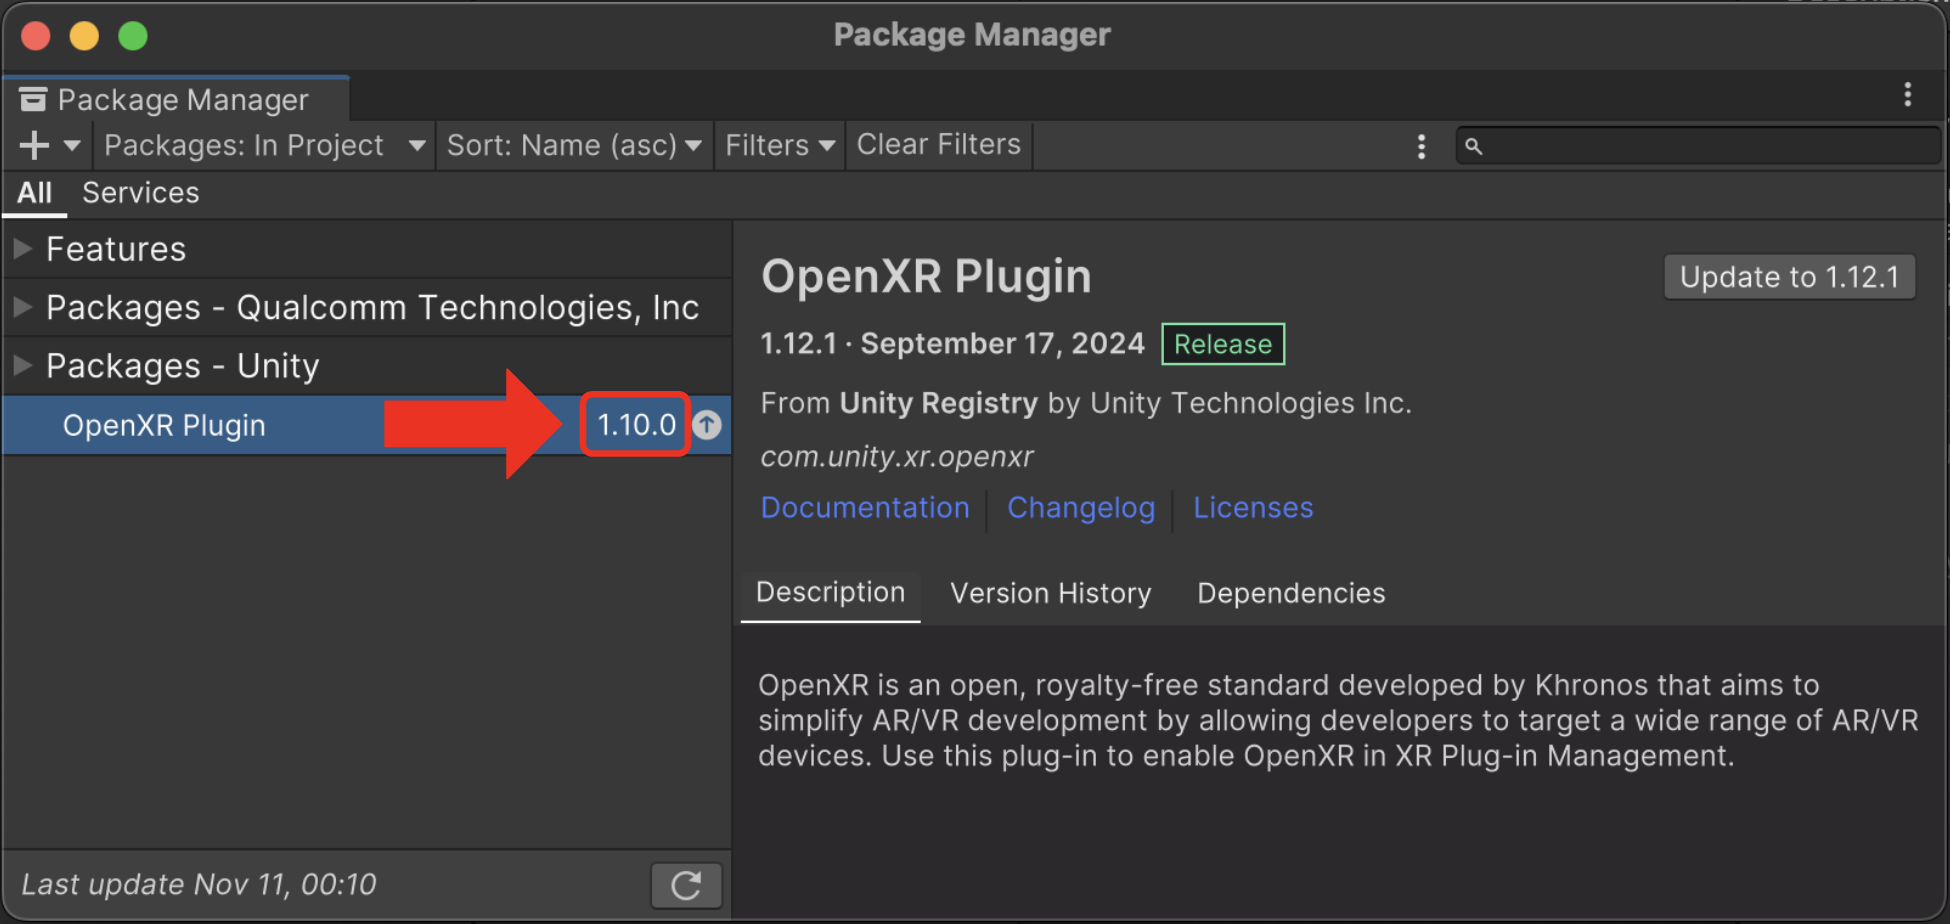This screenshot has height=924, width=1950.
Task: Expand Packages - Qualcomm Technologies, Inc group
Action: coord(23,307)
